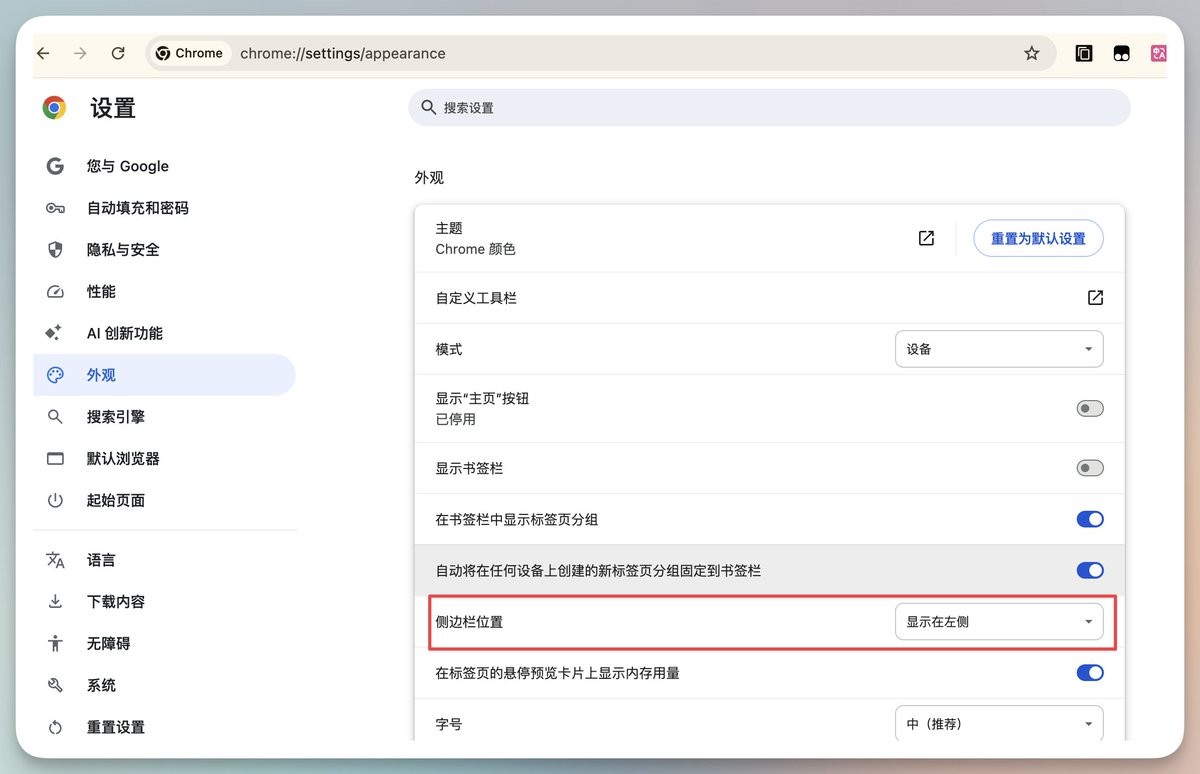Image resolution: width=1200 pixels, height=774 pixels.
Task: Click the sparkle icon for AI 创新功能
Action: pos(55,333)
